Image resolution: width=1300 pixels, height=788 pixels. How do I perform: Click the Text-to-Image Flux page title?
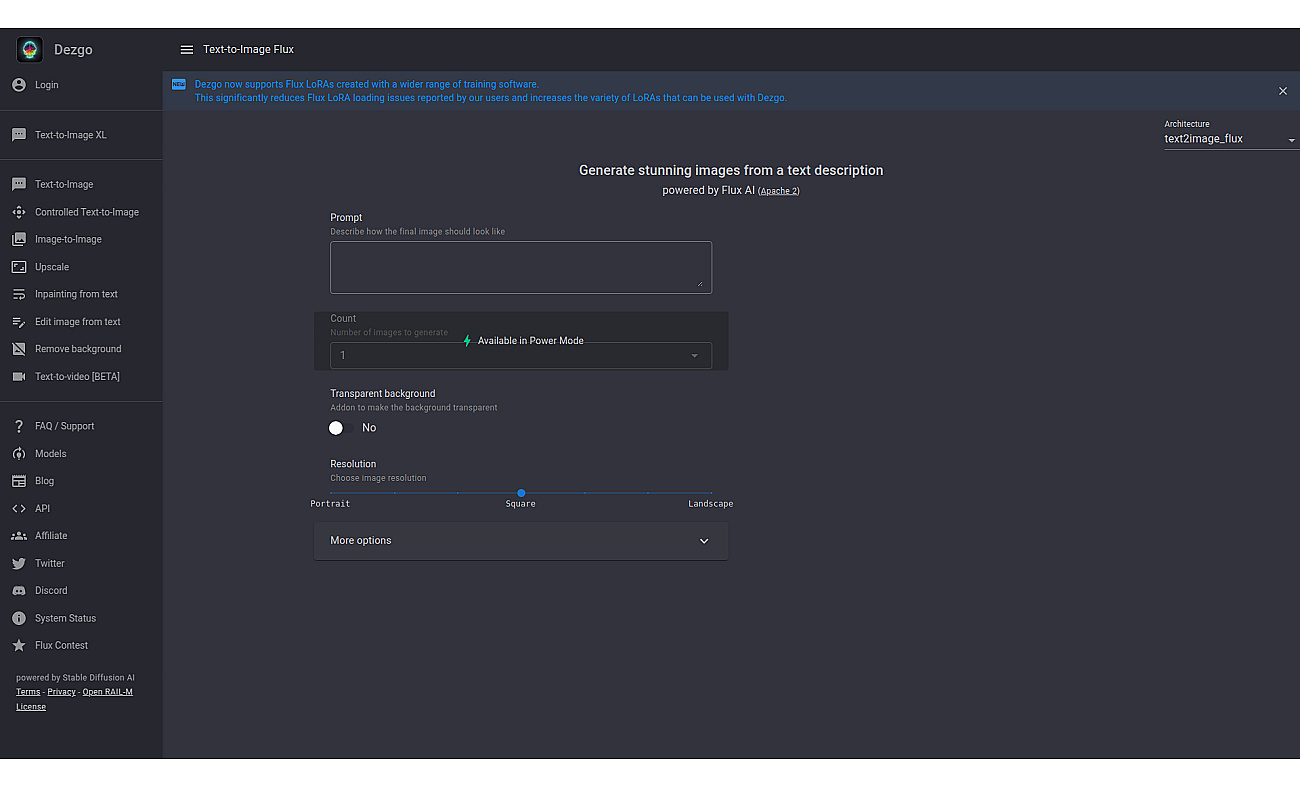pos(248,50)
